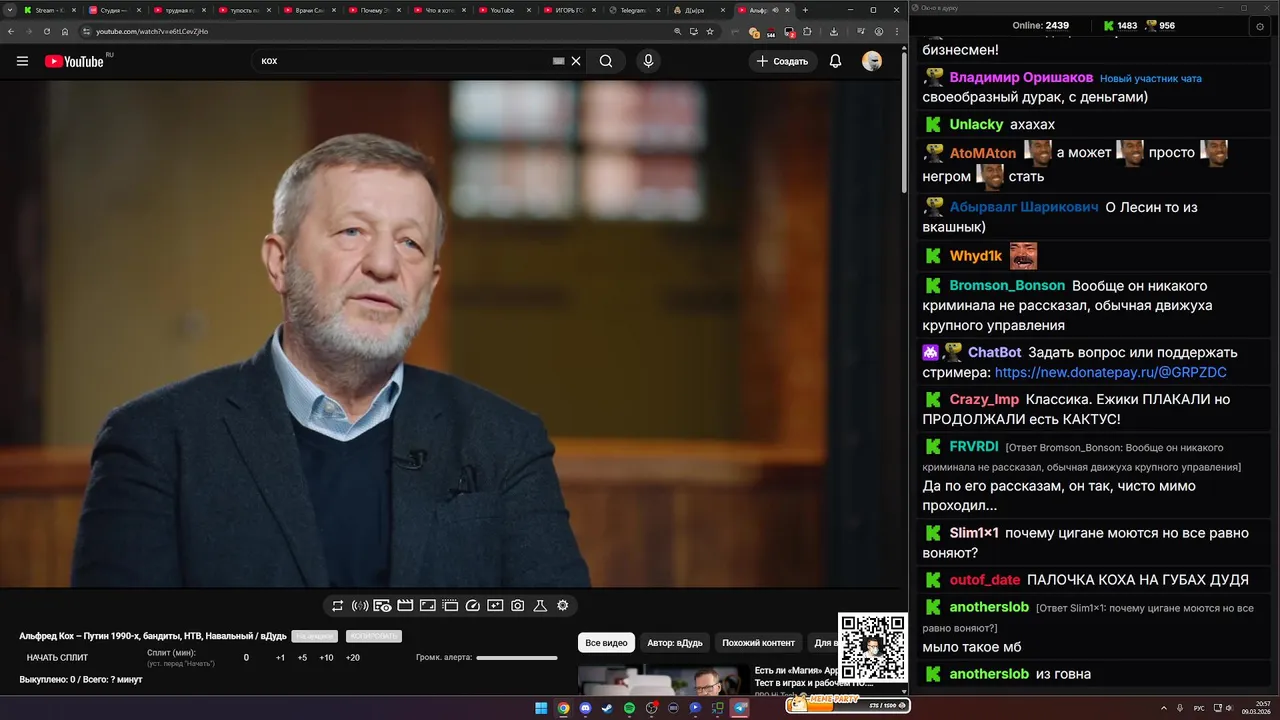The image size is (1280, 720).
Task: Open YouTube notifications bell
Action: pyautogui.click(x=835, y=61)
